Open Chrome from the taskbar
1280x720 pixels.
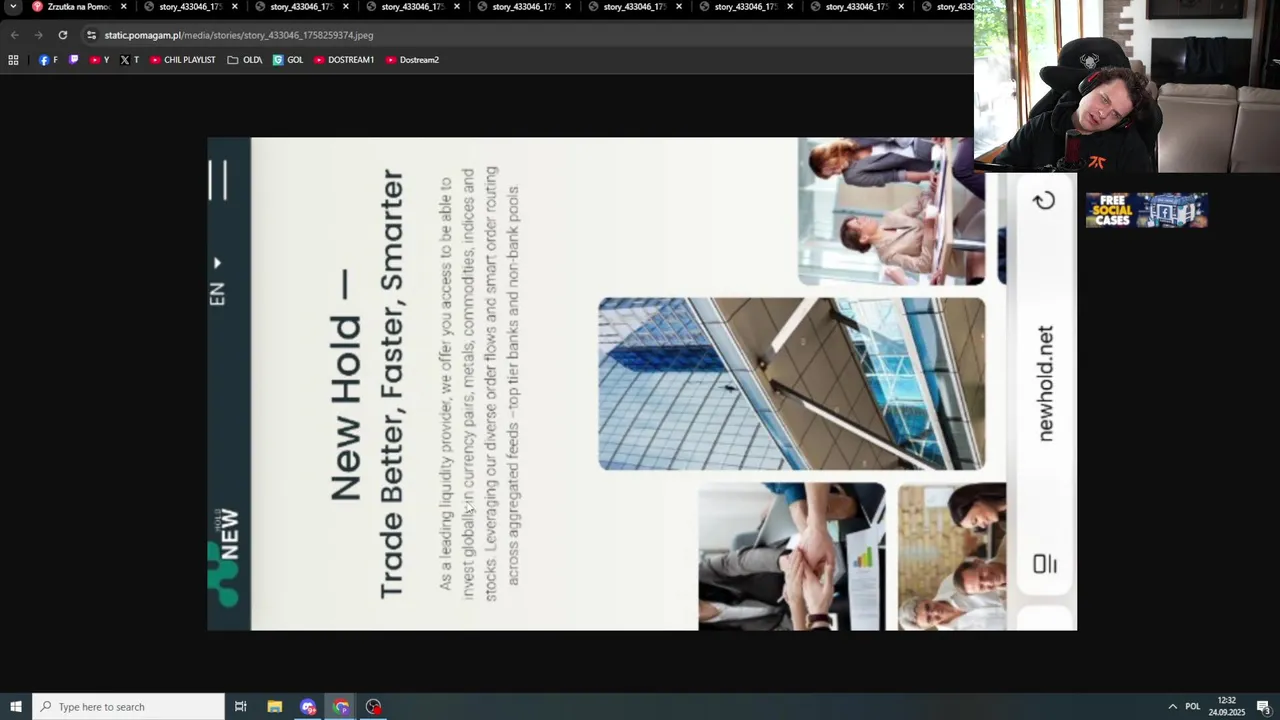click(341, 707)
